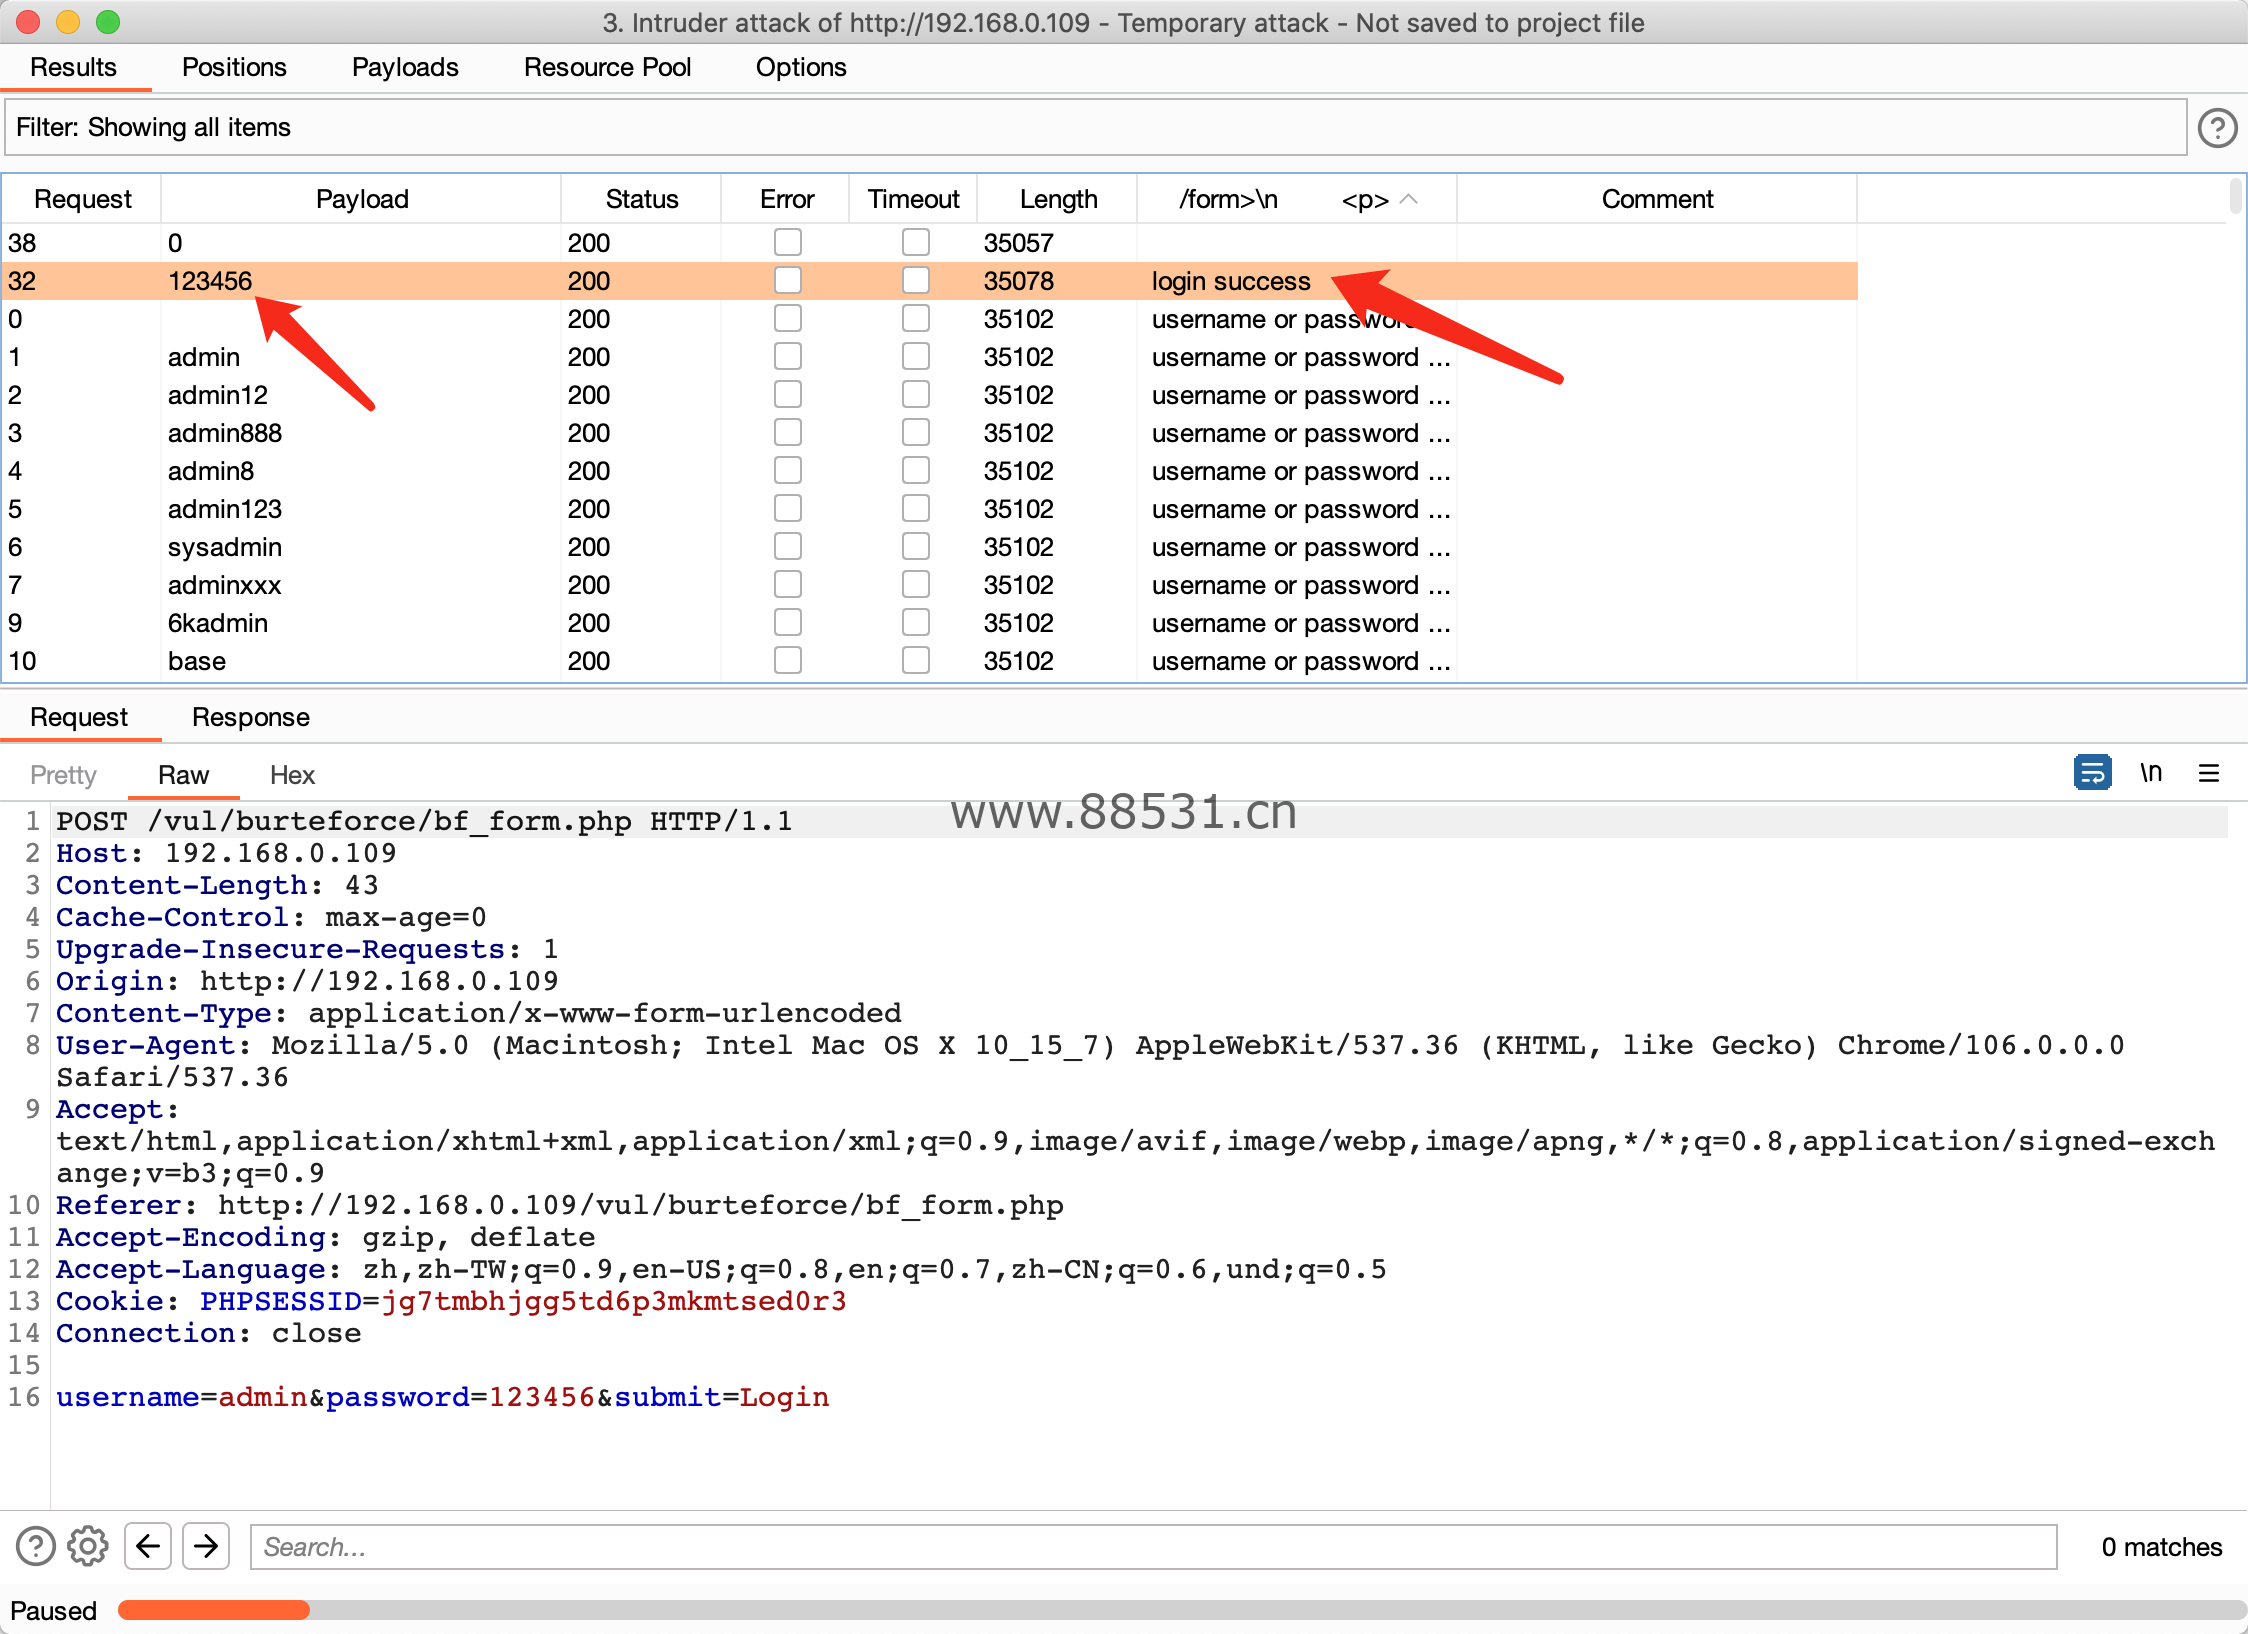Switch to the Response tab

tap(251, 717)
